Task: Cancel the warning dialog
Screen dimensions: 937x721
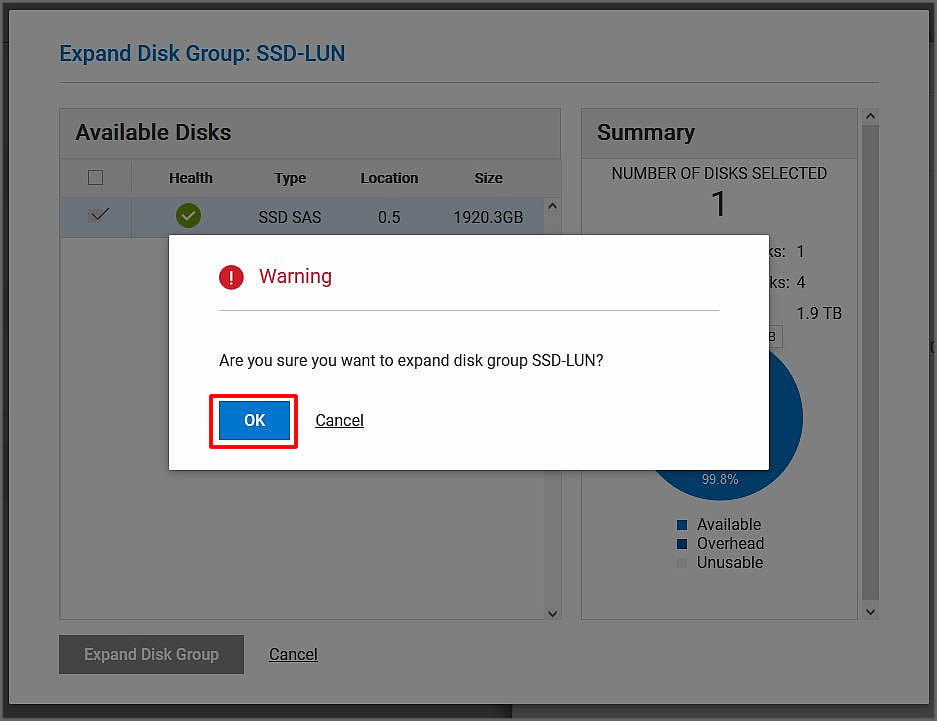Action: click(339, 421)
